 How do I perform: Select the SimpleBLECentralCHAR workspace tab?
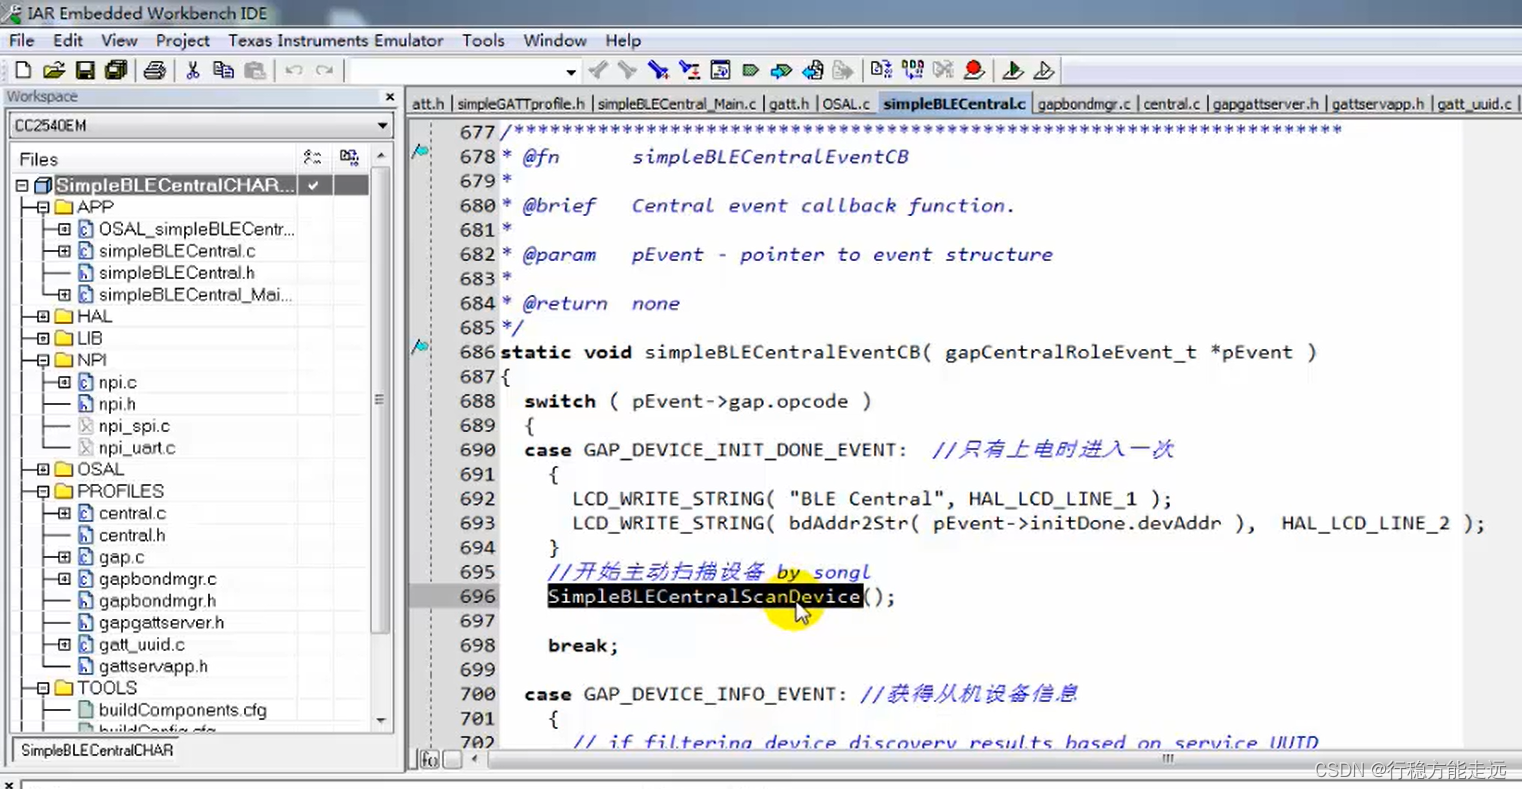pos(97,750)
